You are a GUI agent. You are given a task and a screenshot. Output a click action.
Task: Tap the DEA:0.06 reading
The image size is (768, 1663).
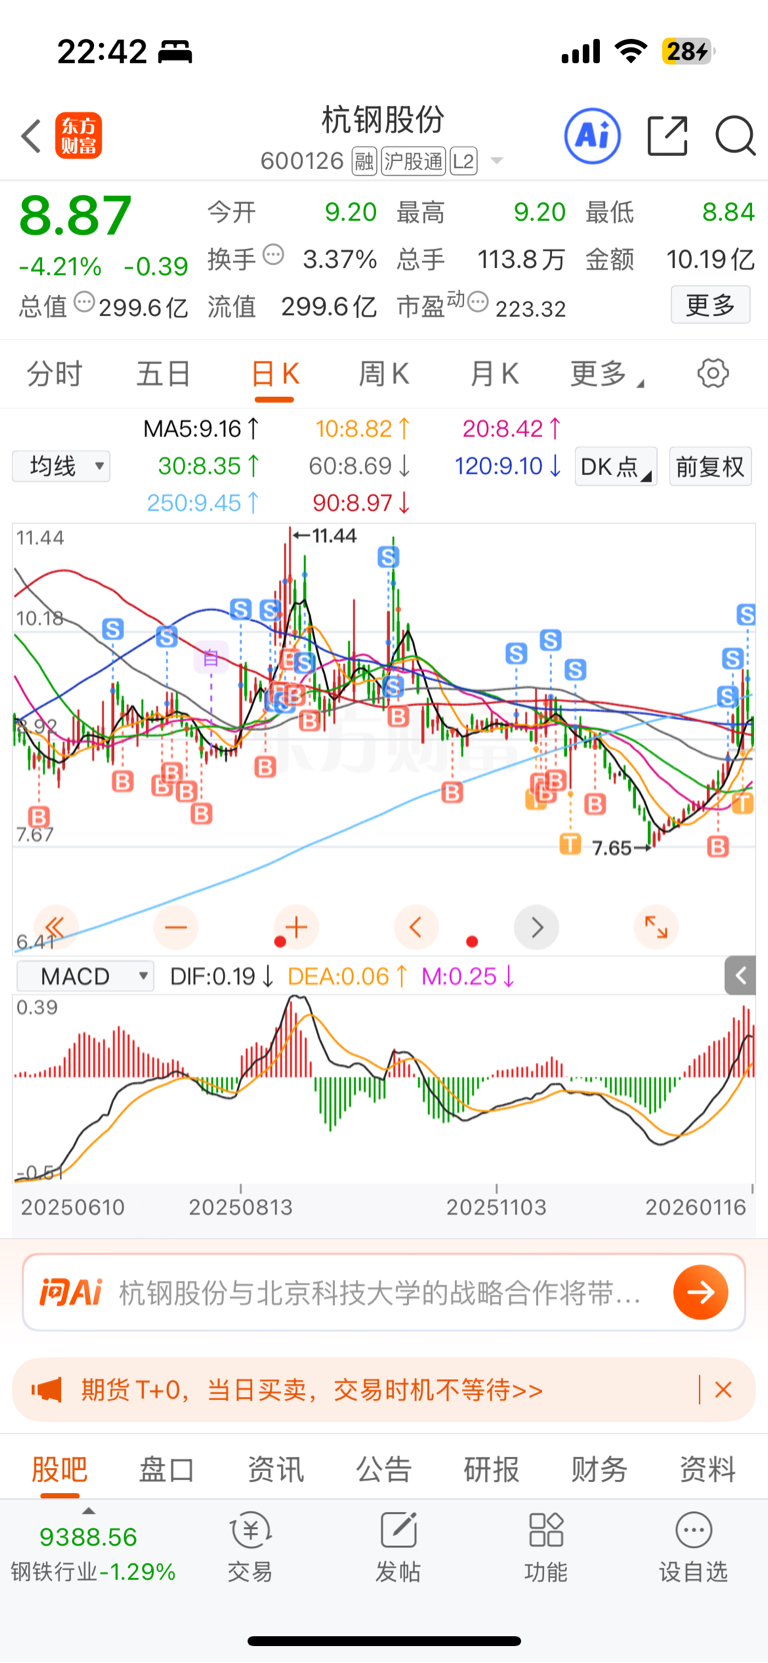pos(347,976)
